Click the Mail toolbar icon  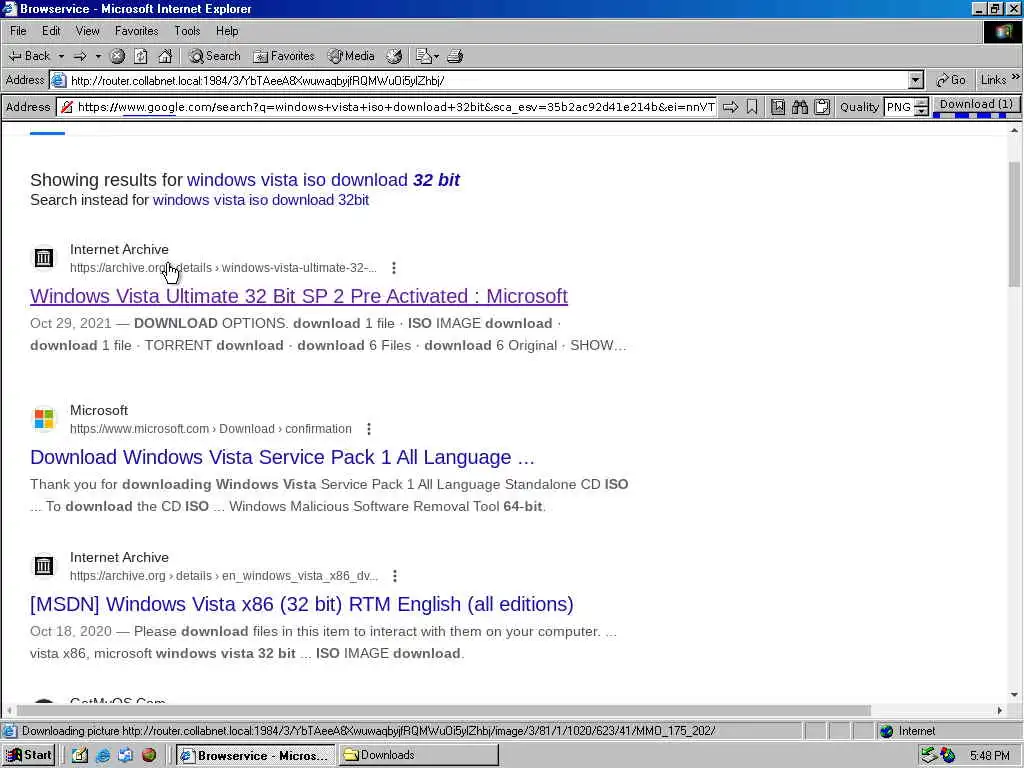pyautogui.click(x=423, y=56)
